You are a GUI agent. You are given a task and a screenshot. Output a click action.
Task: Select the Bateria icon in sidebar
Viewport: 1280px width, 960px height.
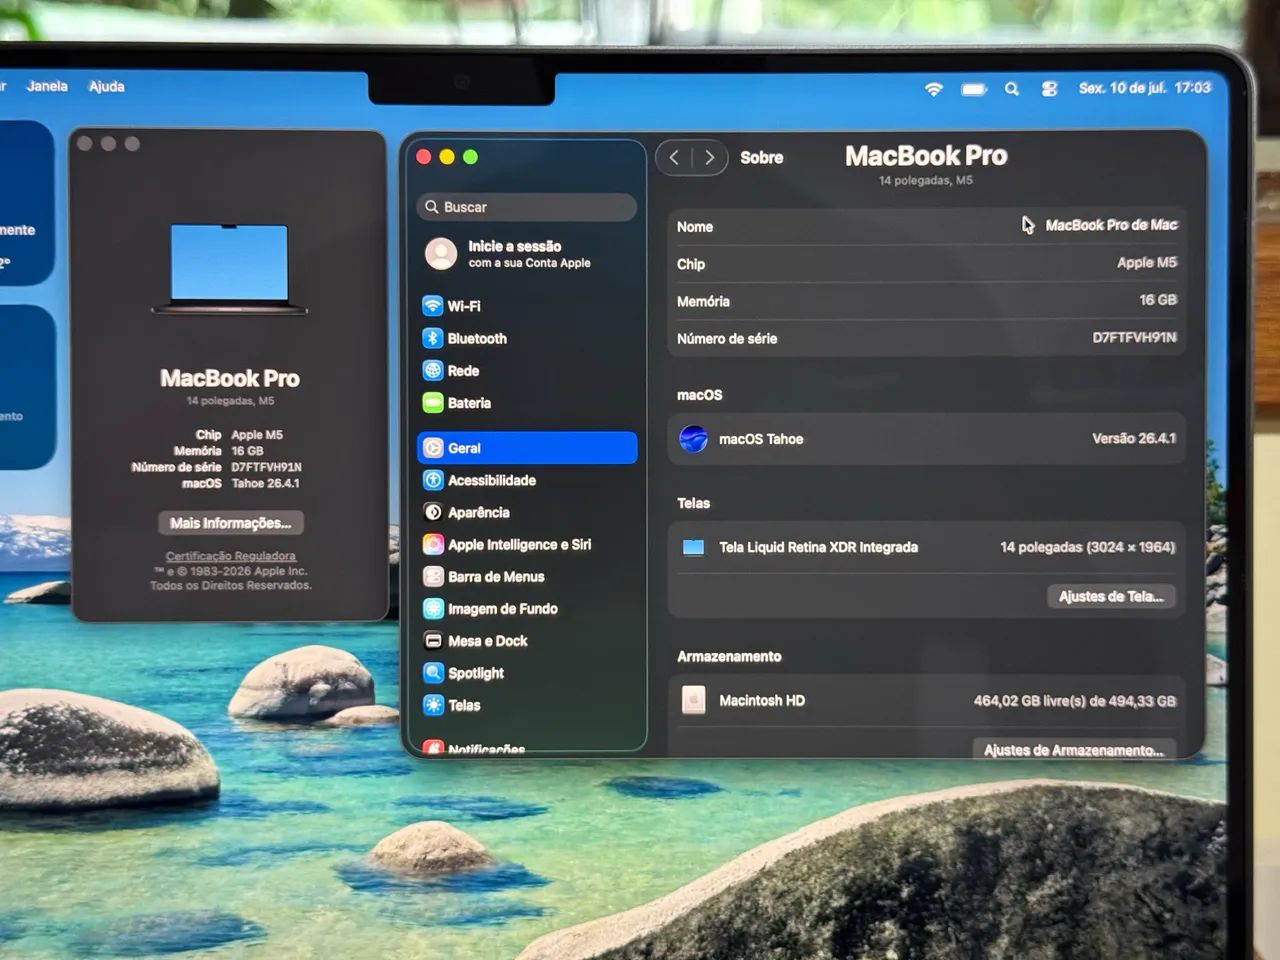[433, 403]
